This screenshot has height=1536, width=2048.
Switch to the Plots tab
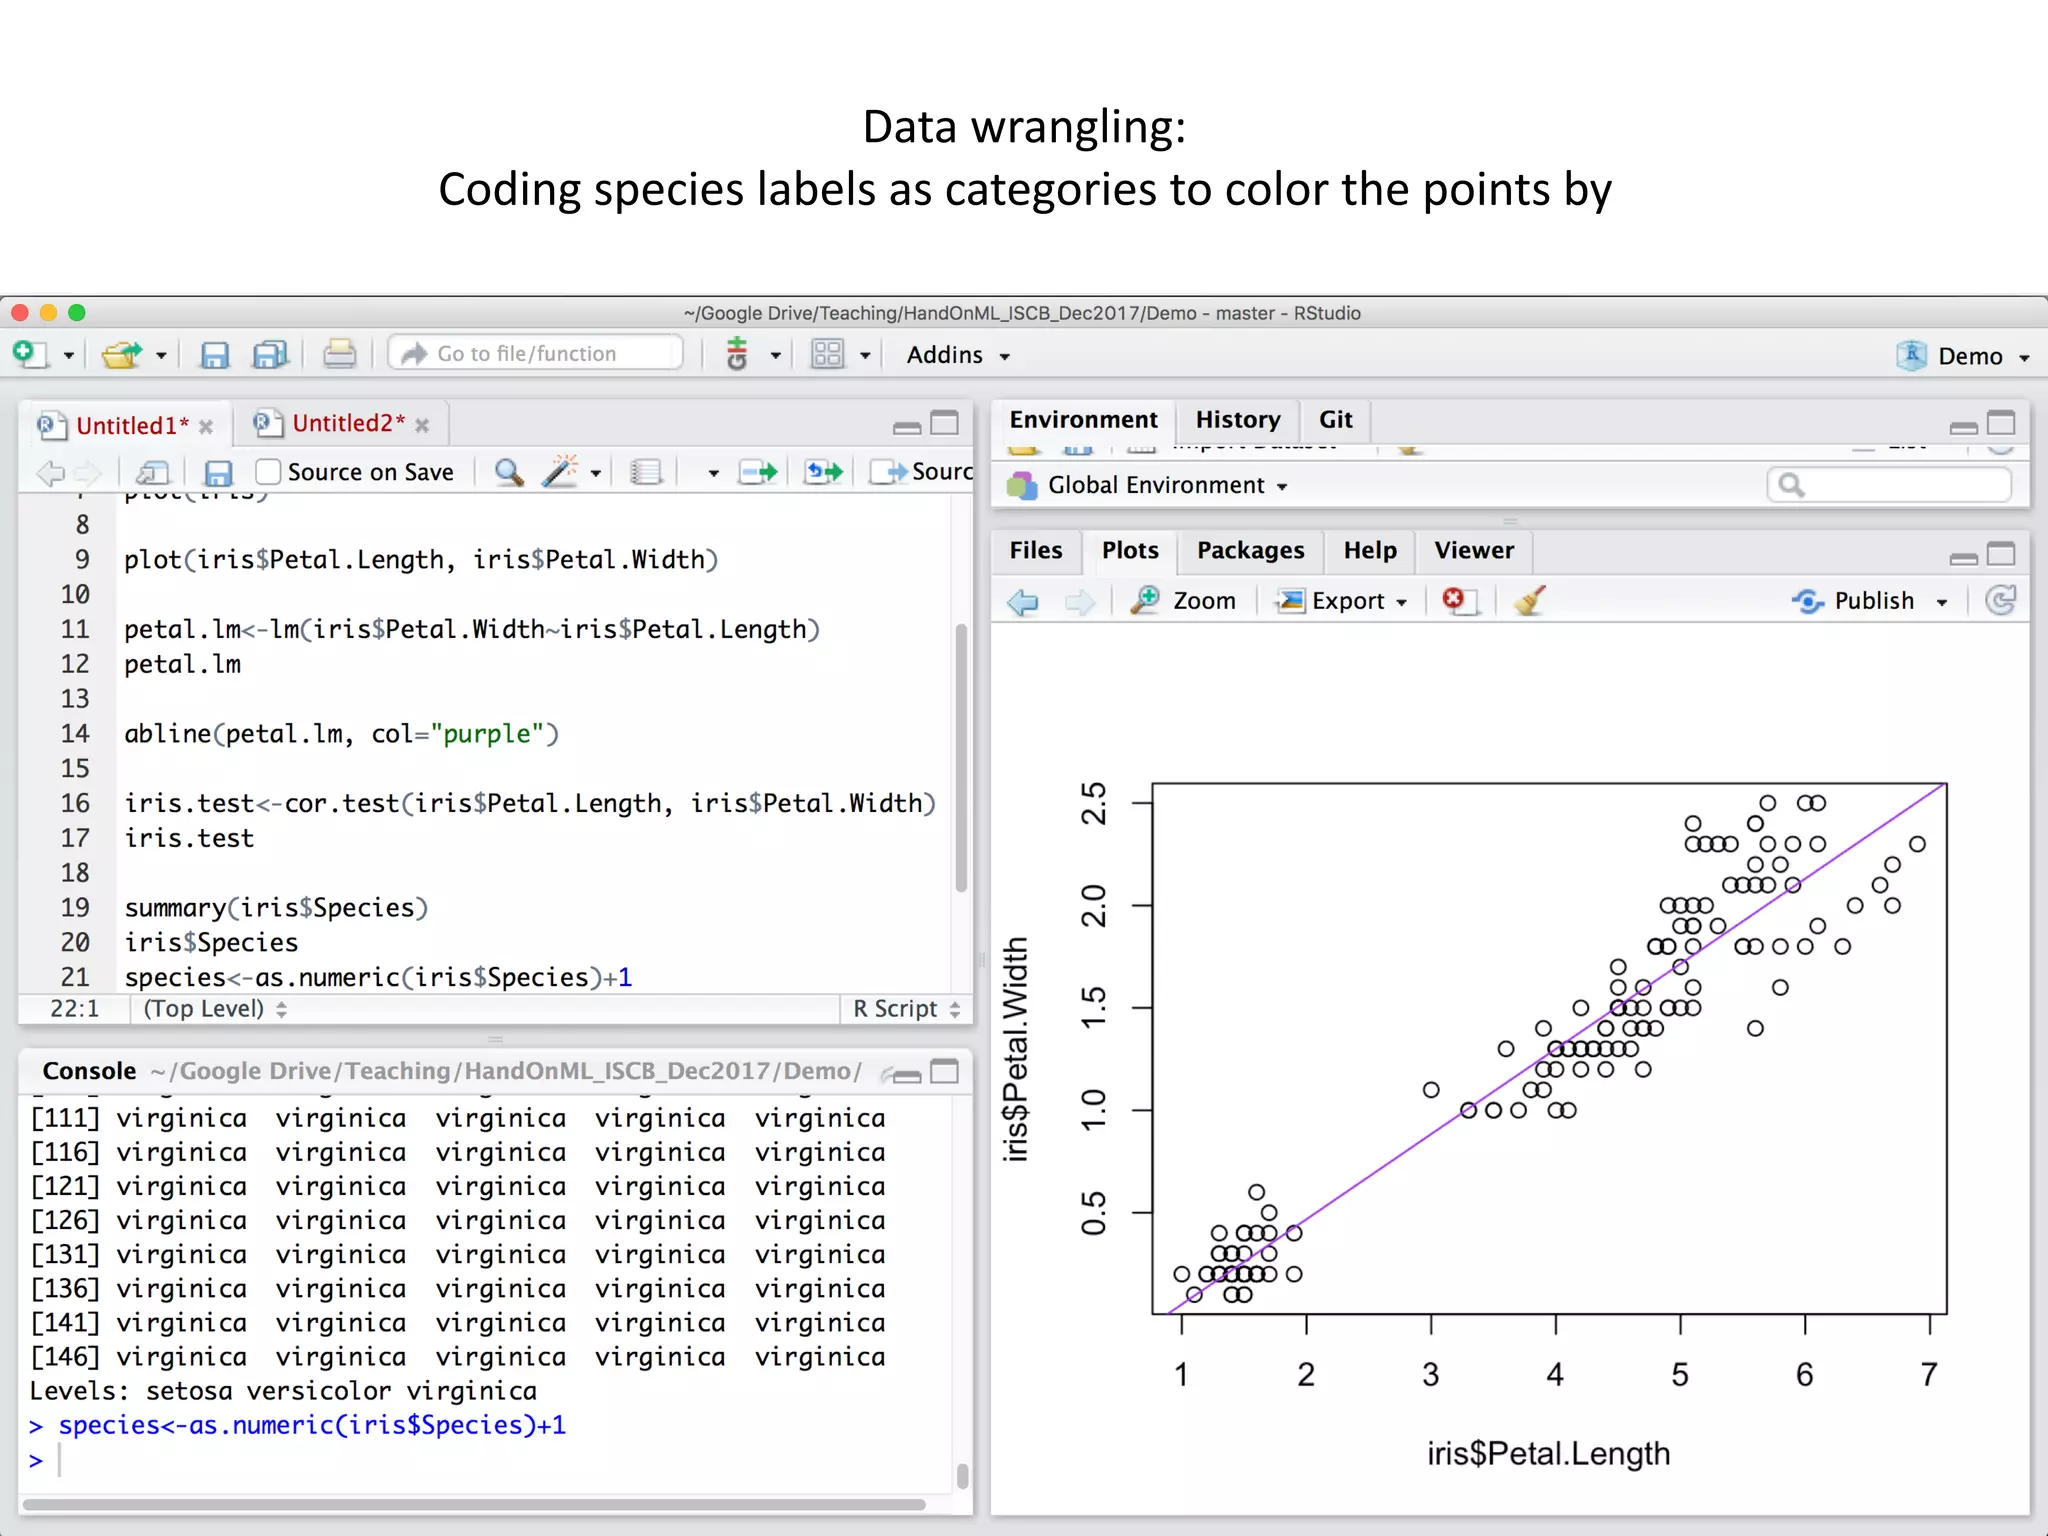coord(1130,551)
